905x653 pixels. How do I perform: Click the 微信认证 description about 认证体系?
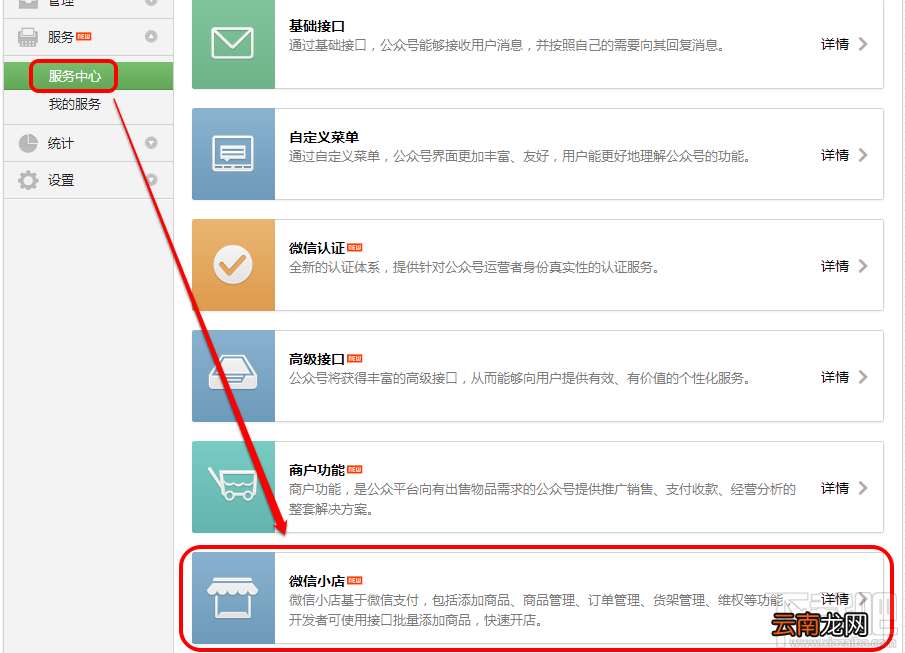474,267
